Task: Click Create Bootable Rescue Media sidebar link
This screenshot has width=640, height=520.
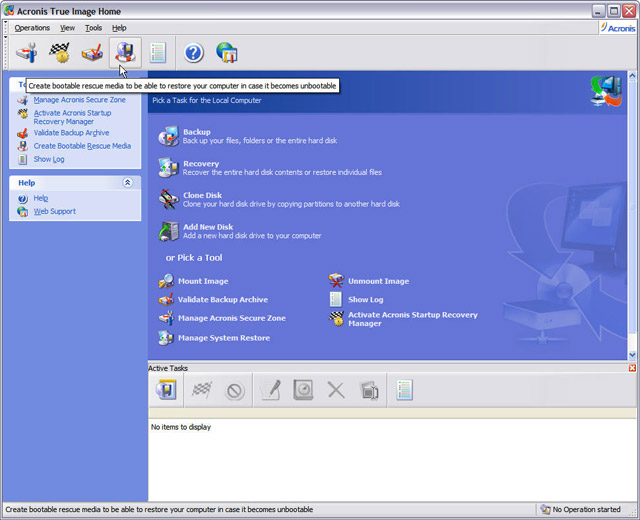Action: click(x=82, y=146)
